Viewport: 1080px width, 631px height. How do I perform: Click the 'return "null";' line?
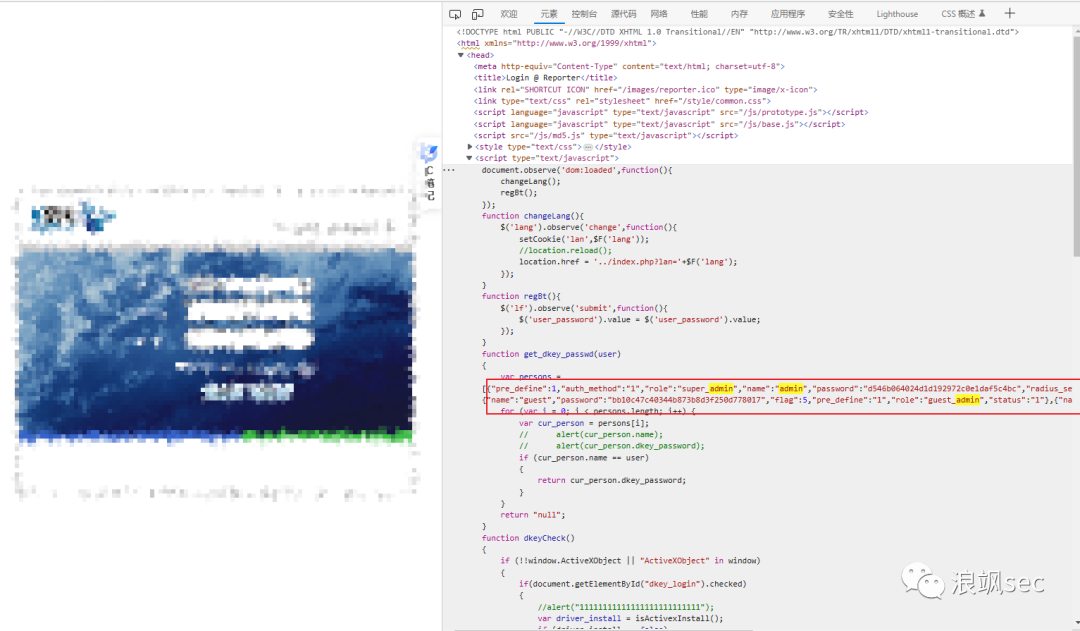coord(532,515)
